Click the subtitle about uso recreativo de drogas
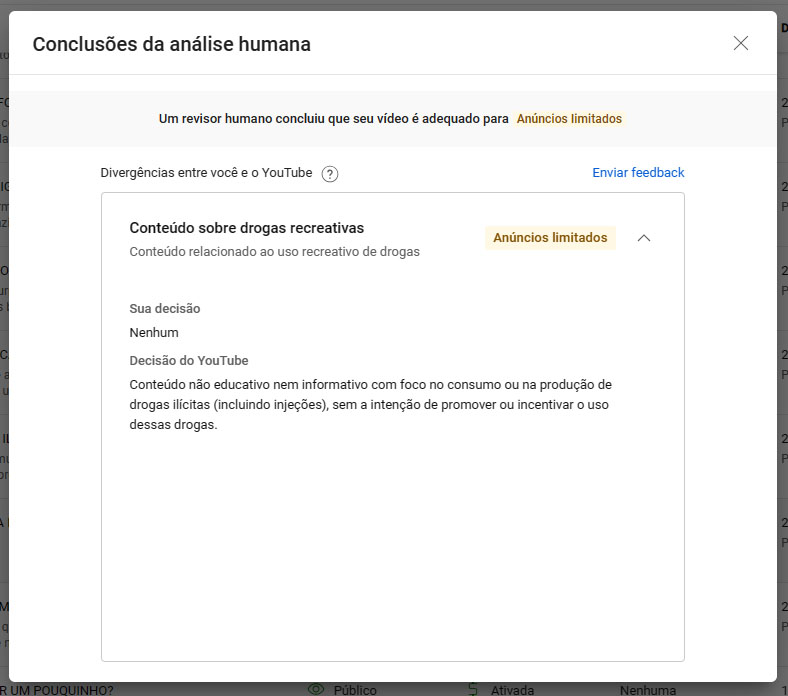The image size is (788, 696). pos(274,252)
